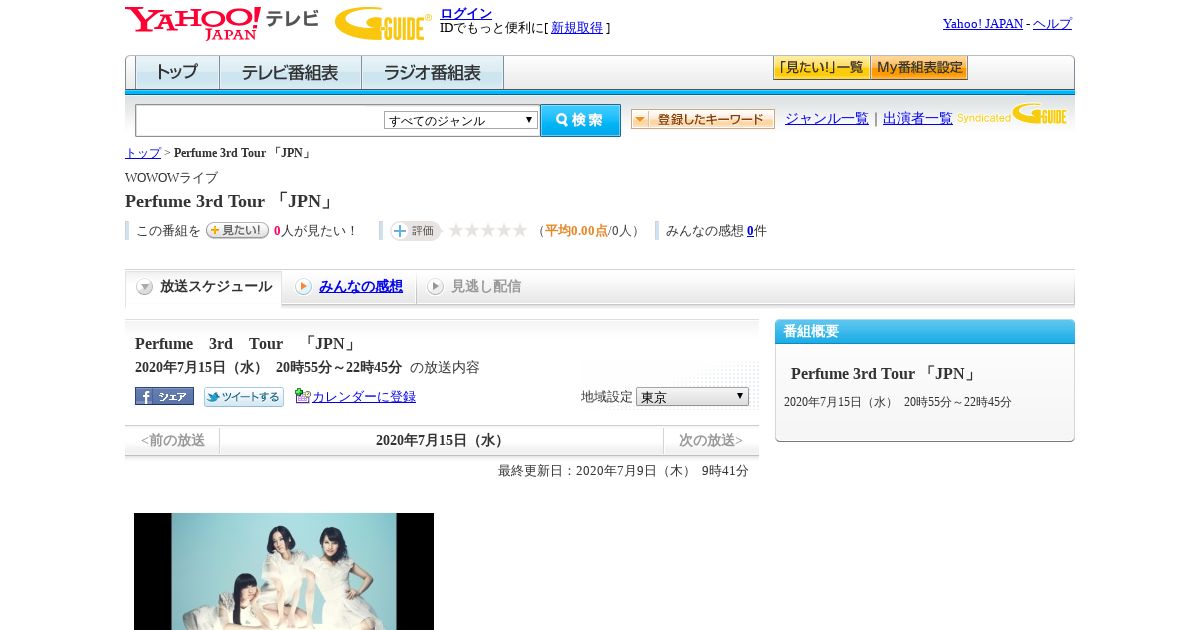The width and height of the screenshot is (1200, 630).
Task: Open the ヘルプ link
Action: point(1052,24)
